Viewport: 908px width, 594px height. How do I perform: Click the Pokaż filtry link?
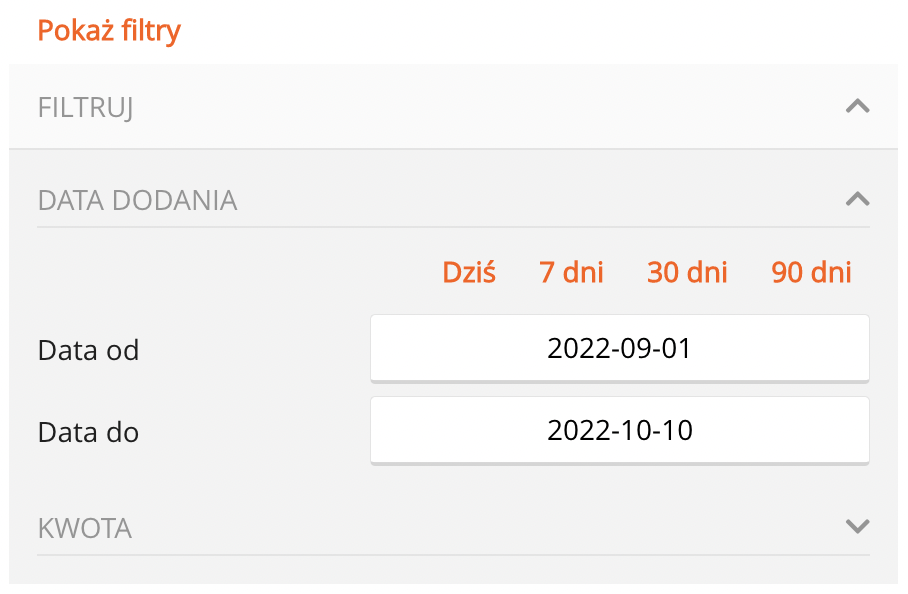click(x=109, y=30)
